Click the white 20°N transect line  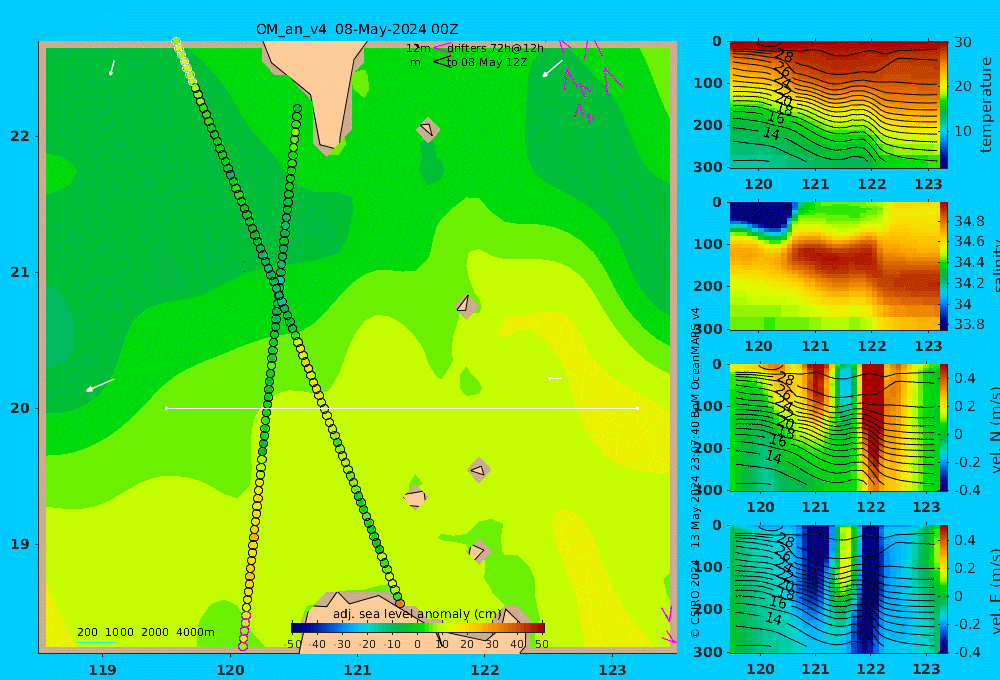[x=402, y=408]
